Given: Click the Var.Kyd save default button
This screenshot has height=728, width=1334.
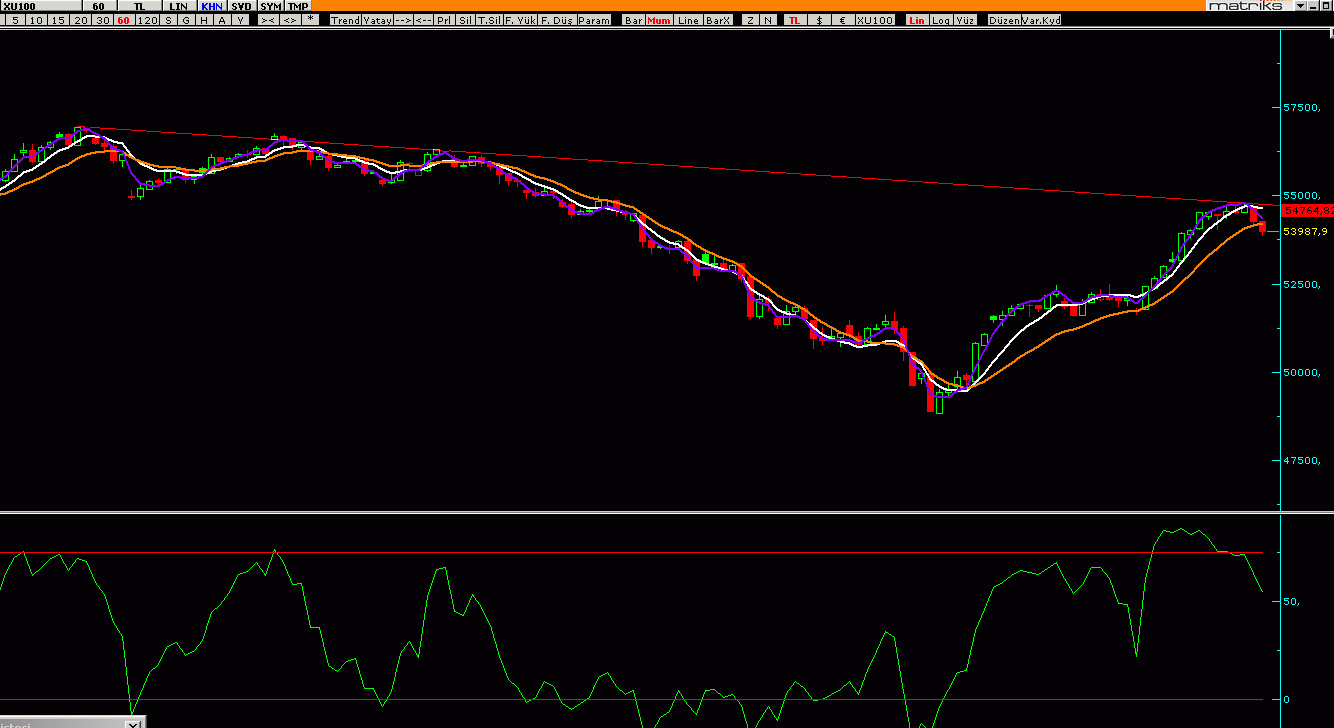Looking at the screenshot, I should click(x=1041, y=20).
